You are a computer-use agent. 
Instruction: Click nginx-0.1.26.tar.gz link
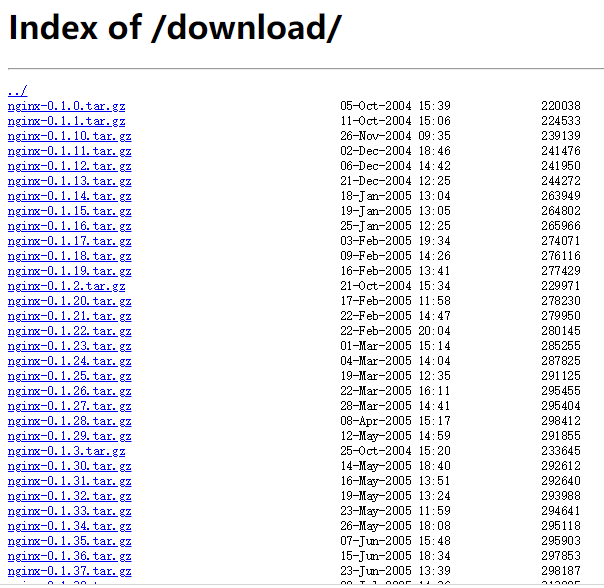point(69,391)
